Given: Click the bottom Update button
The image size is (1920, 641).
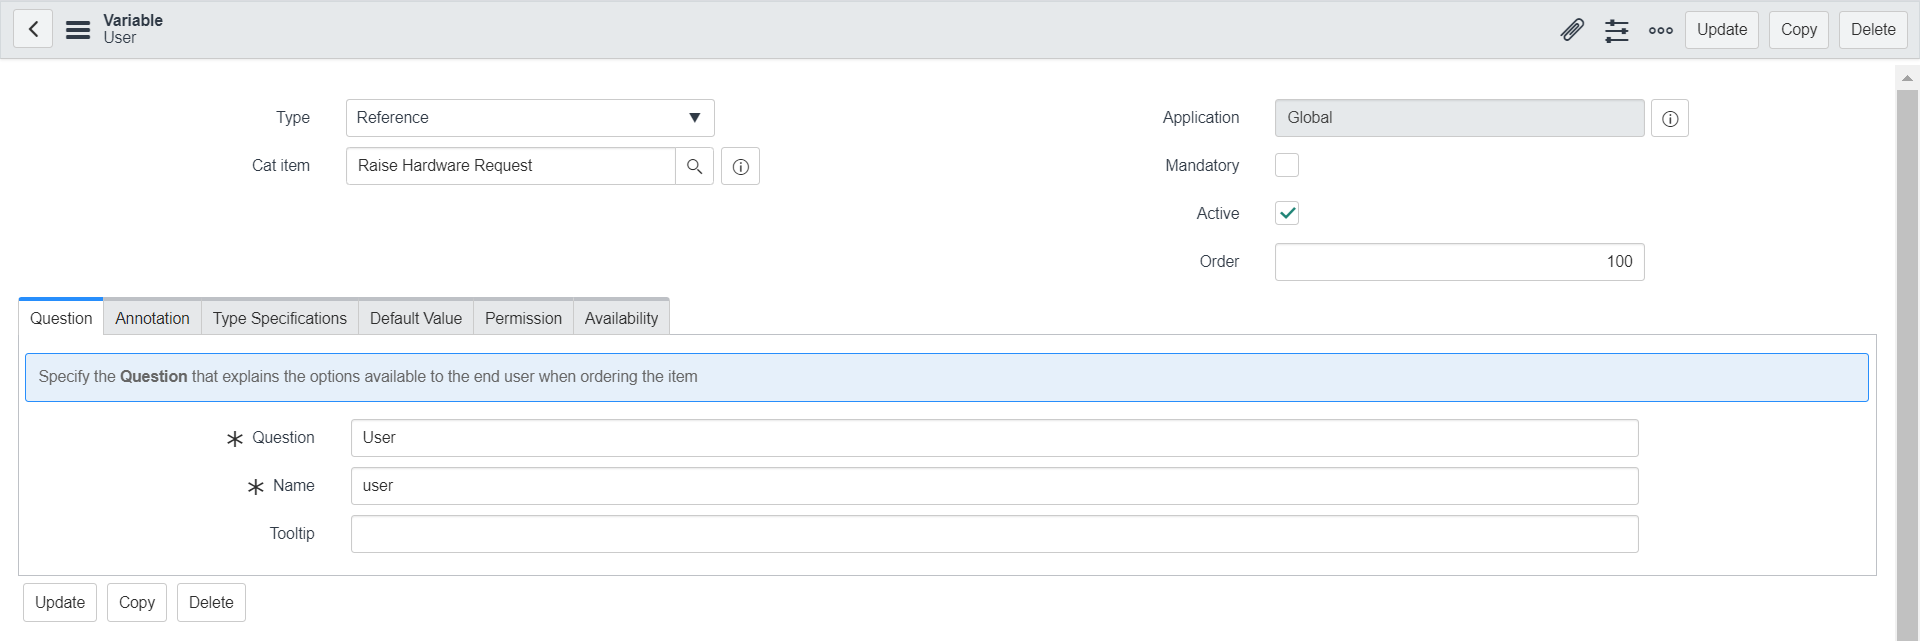Looking at the screenshot, I should click(60, 602).
